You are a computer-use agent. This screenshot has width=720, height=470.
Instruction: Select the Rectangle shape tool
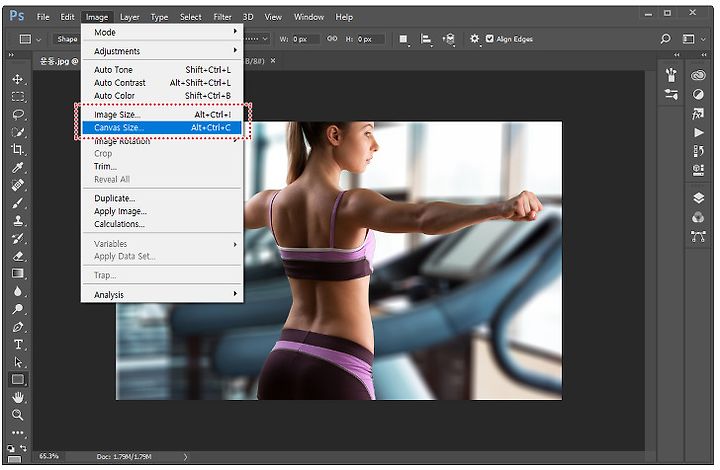click(17, 380)
